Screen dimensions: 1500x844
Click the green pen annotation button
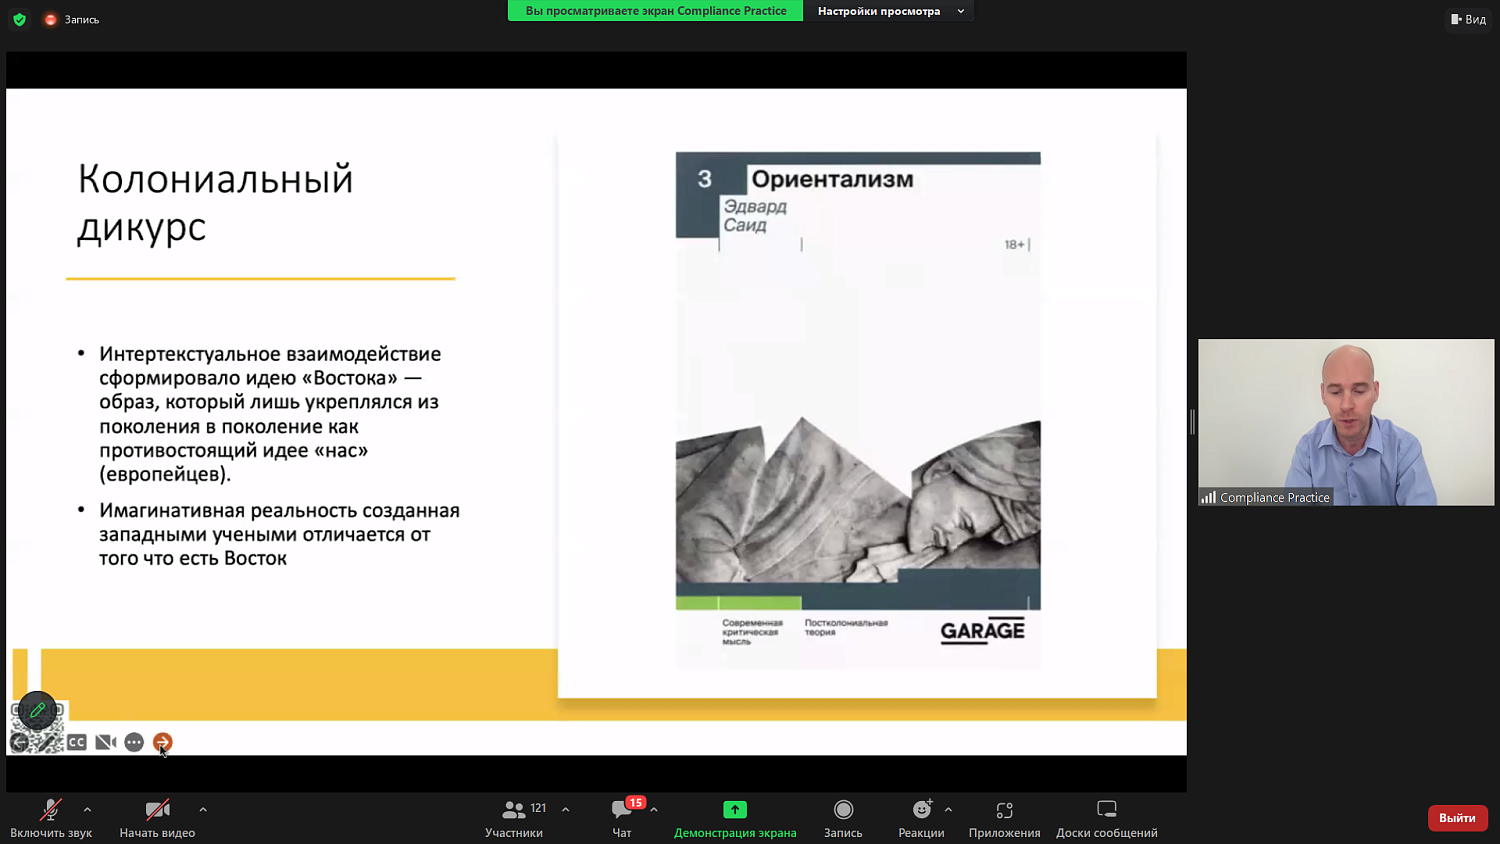[x=37, y=710]
